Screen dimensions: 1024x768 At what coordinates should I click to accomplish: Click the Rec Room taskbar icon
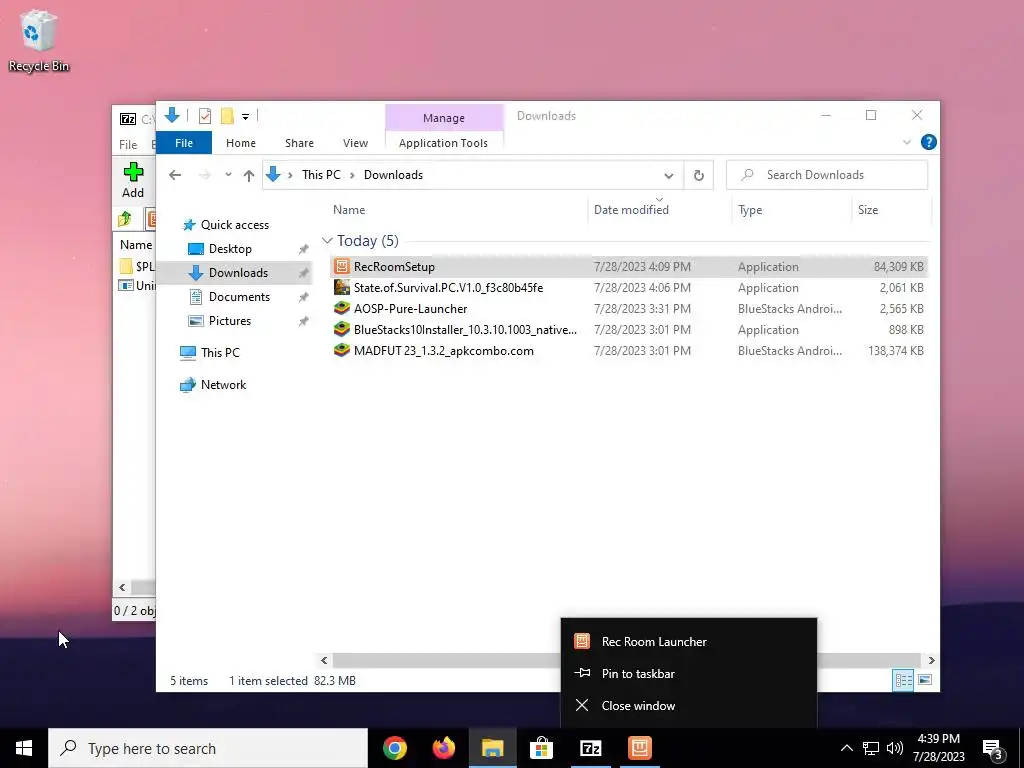639,748
